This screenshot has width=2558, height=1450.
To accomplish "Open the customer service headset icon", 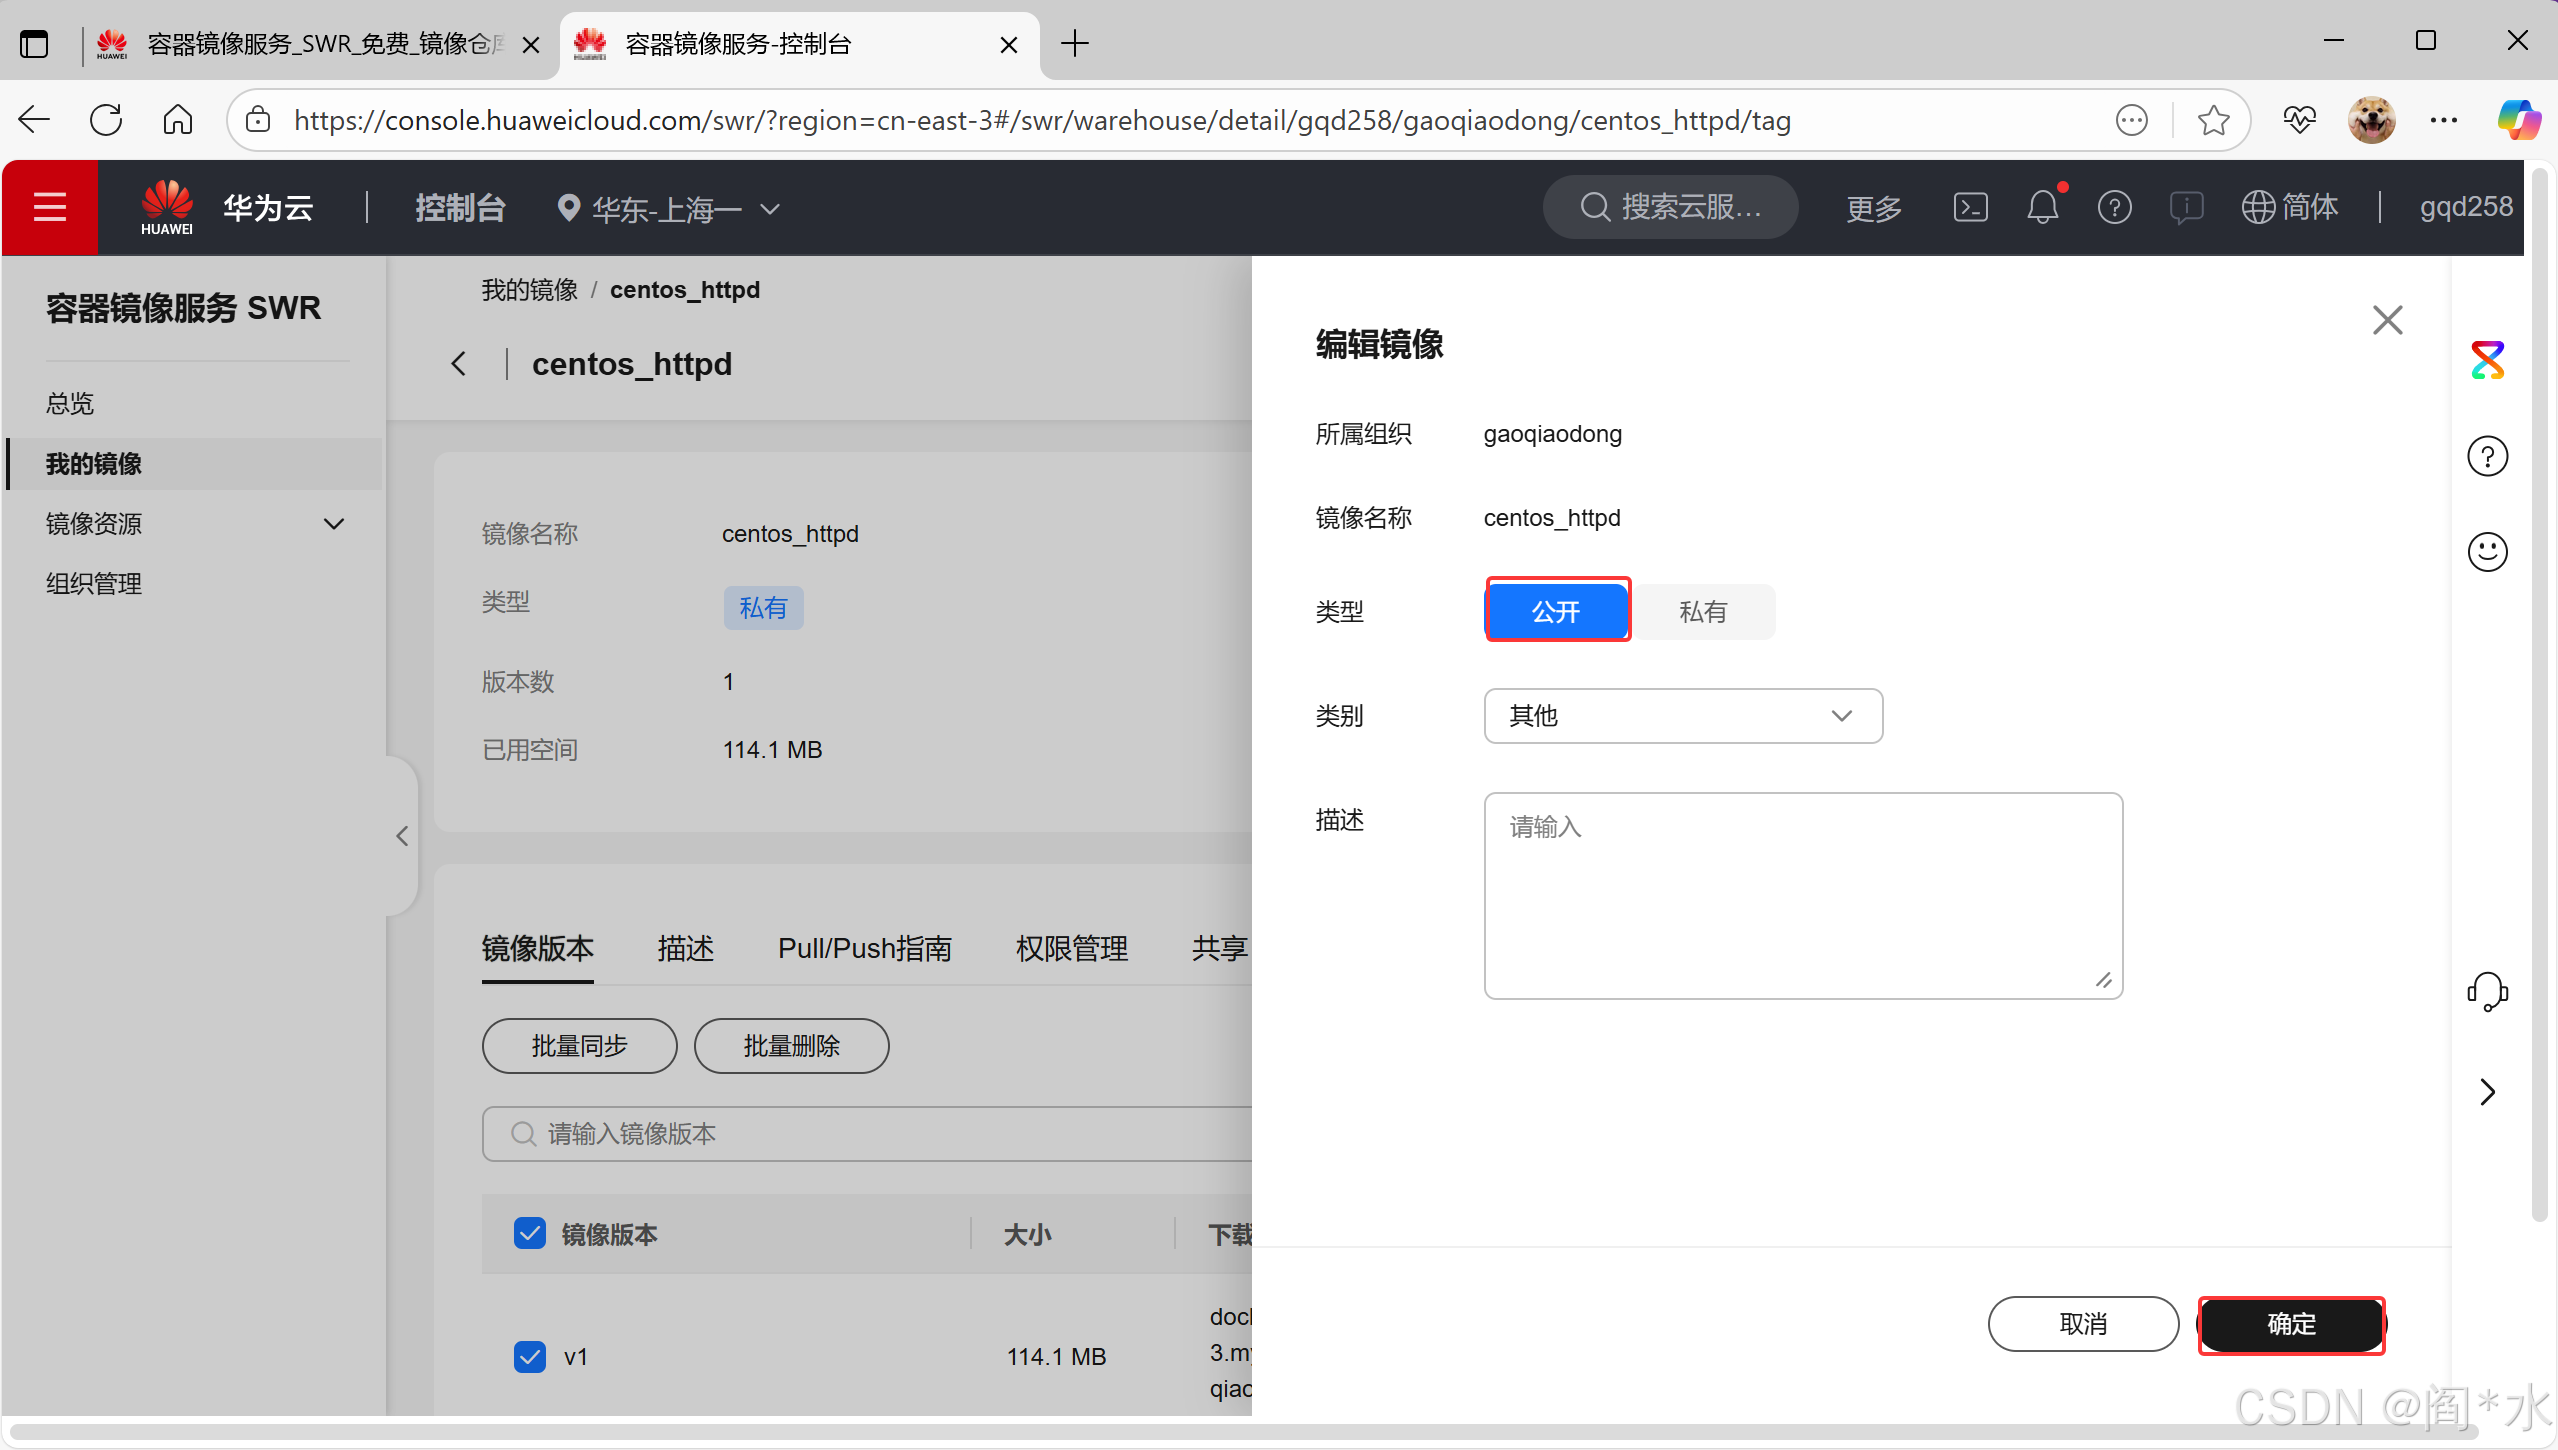I will 2487,992.
